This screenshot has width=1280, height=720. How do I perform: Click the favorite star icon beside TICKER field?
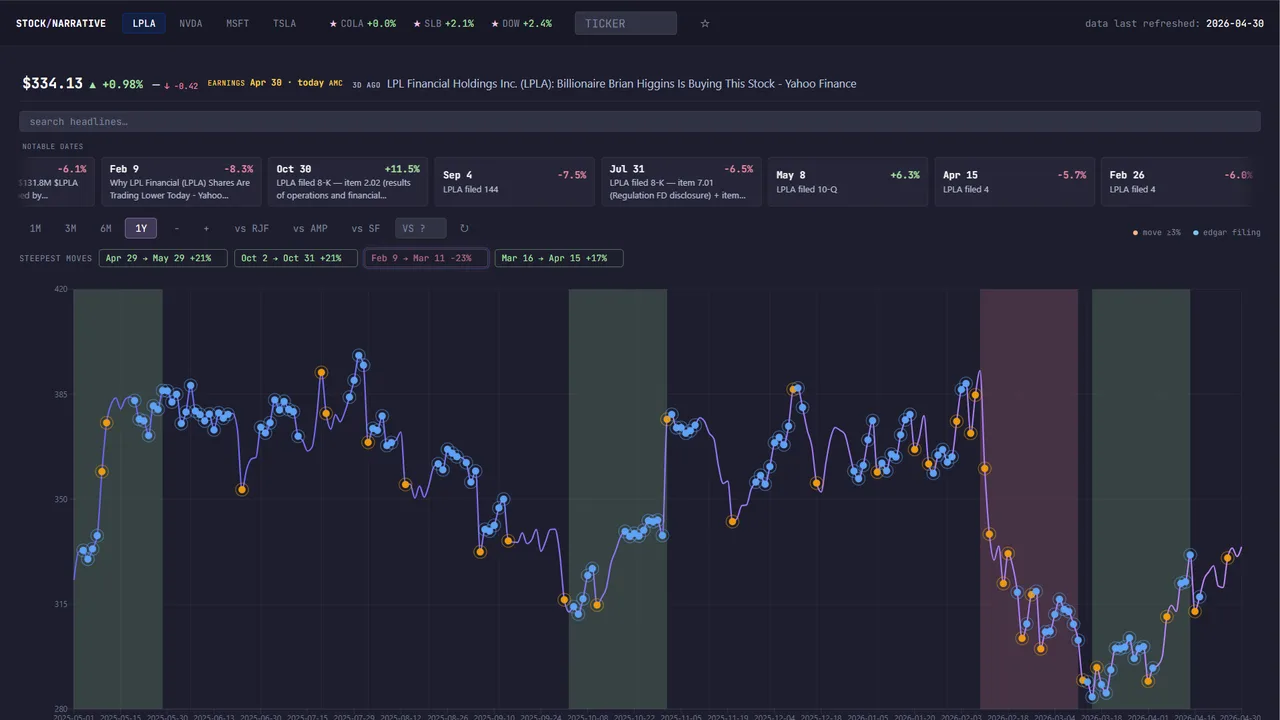click(x=705, y=23)
